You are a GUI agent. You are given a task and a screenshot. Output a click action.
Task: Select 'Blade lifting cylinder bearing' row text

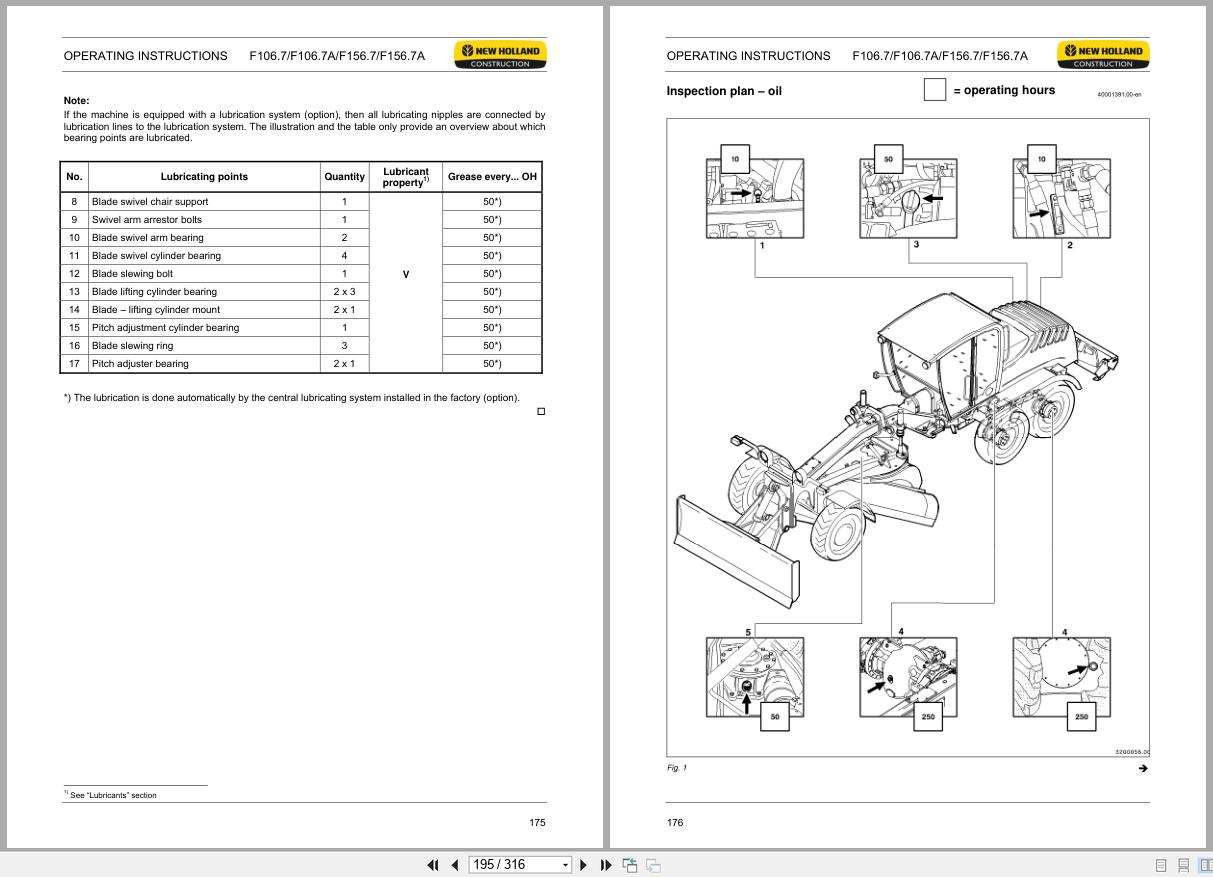[154, 291]
